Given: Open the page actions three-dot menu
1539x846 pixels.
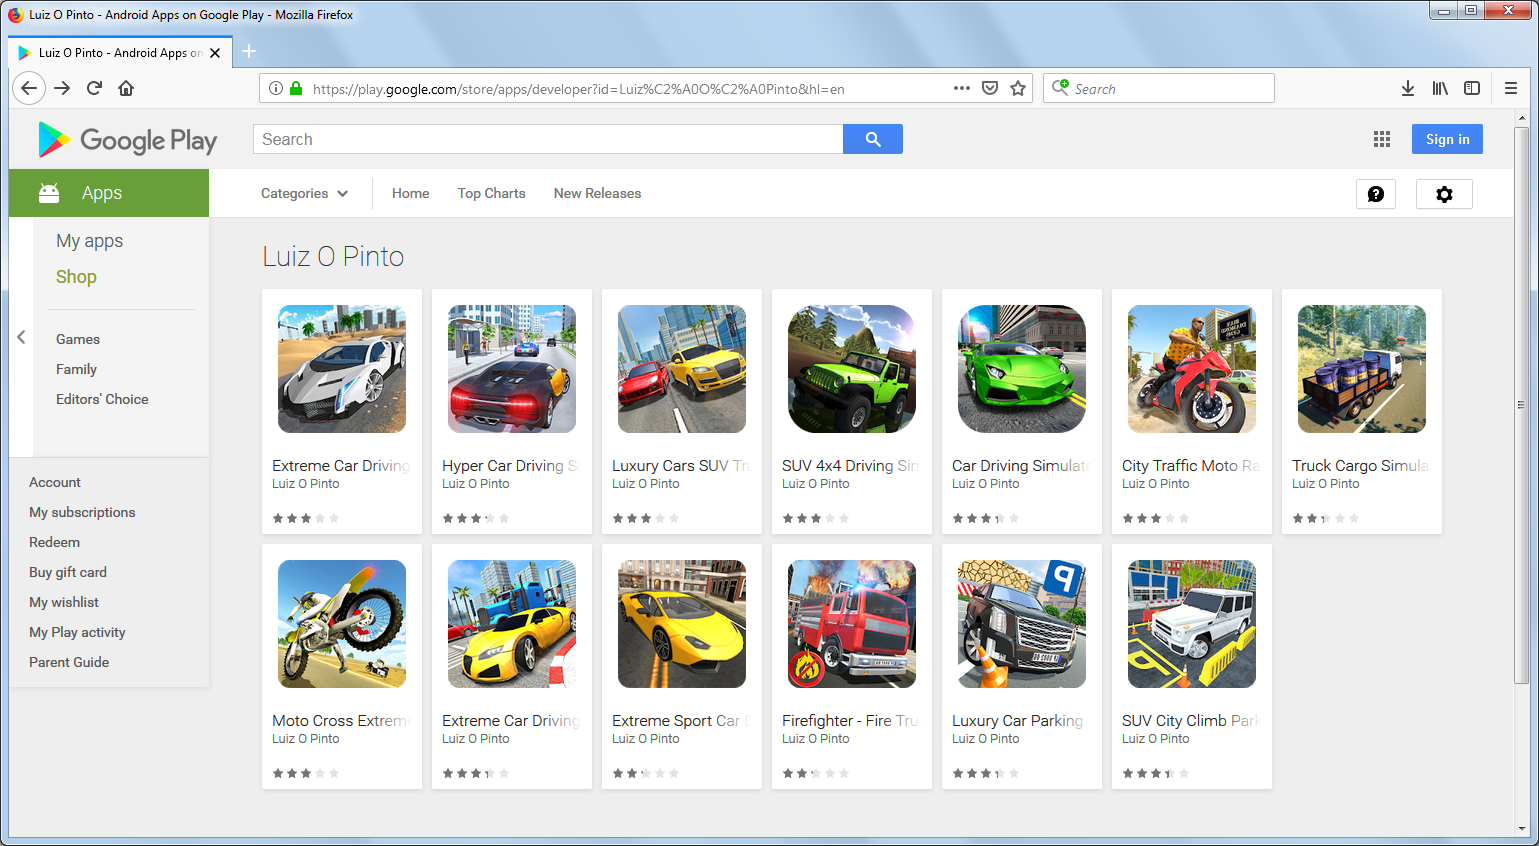Looking at the screenshot, I should (x=961, y=88).
